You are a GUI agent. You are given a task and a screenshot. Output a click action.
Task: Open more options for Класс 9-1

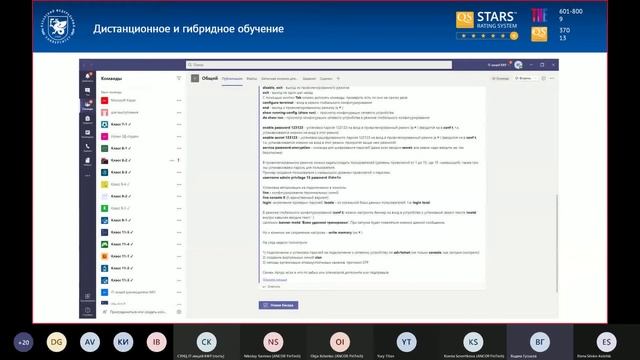click(x=179, y=220)
